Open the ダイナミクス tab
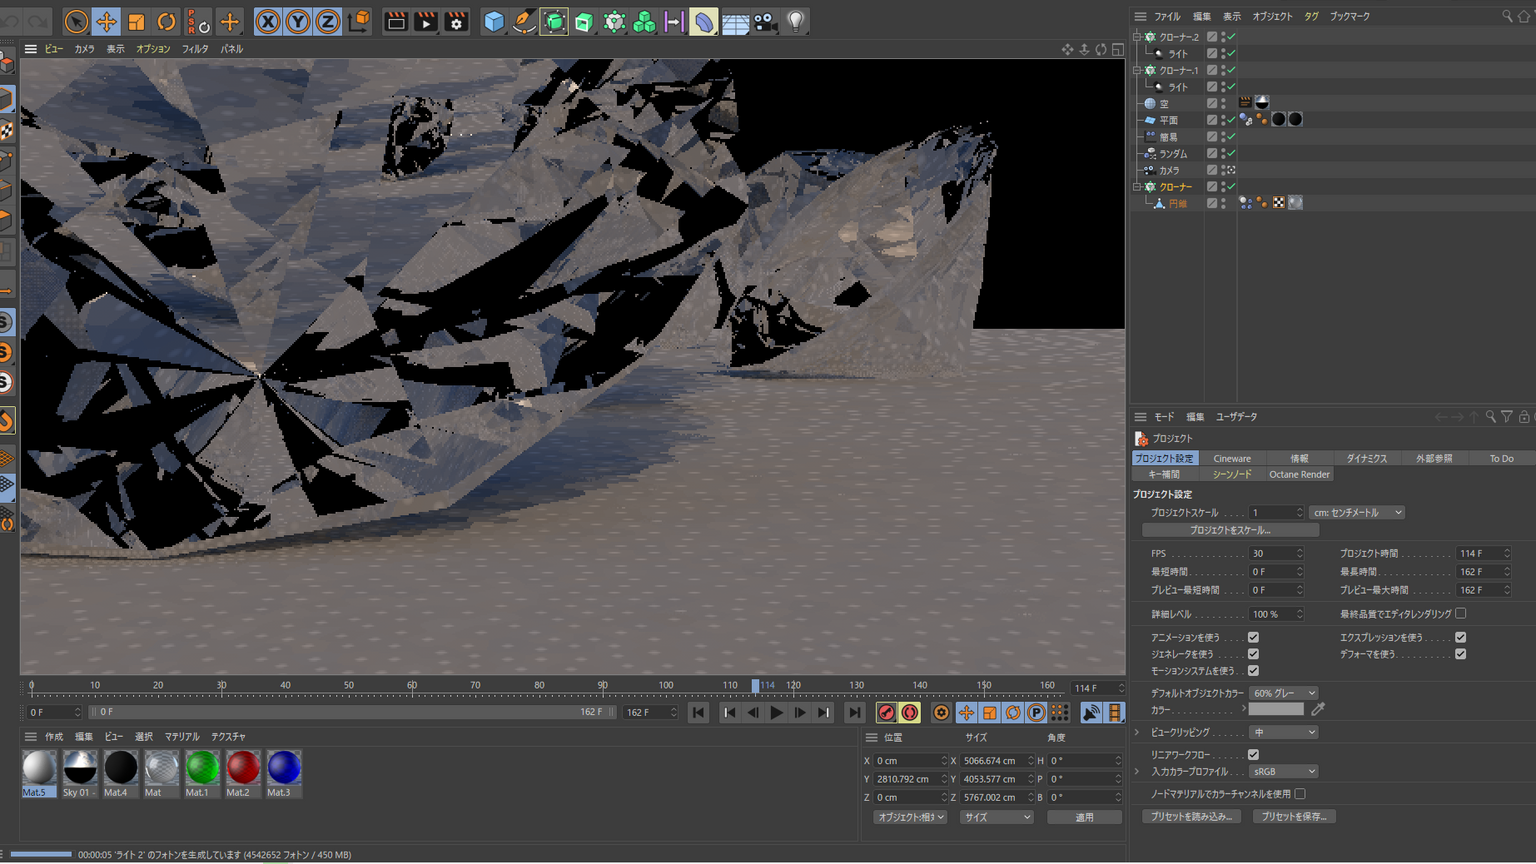This screenshot has width=1536, height=864. (x=1366, y=459)
